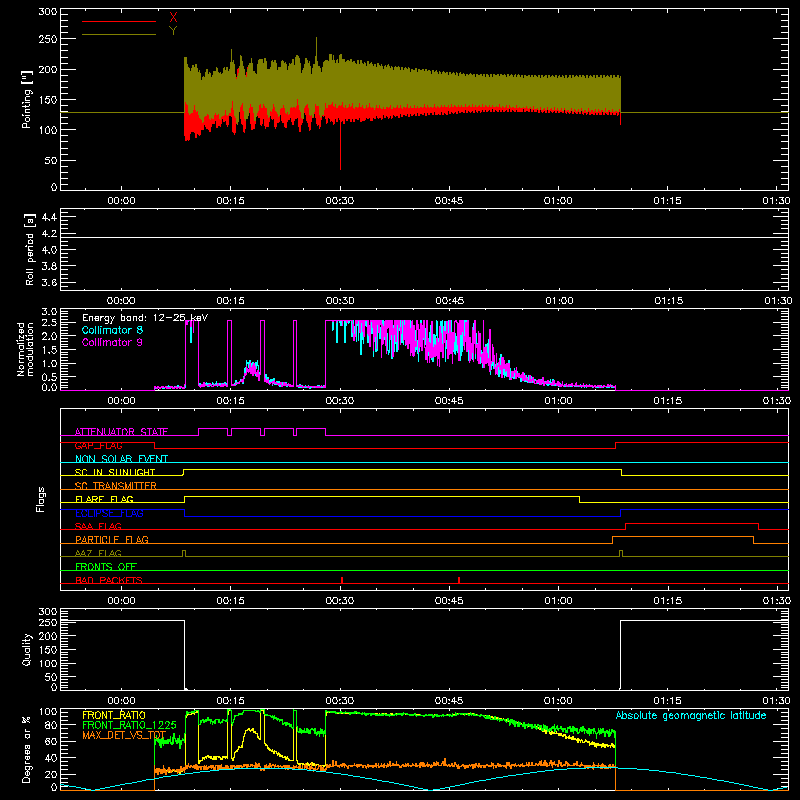This screenshot has height=800, width=800.
Task: Select the NON_SOLAR_EVENT flag label
Action: (121, 459)
